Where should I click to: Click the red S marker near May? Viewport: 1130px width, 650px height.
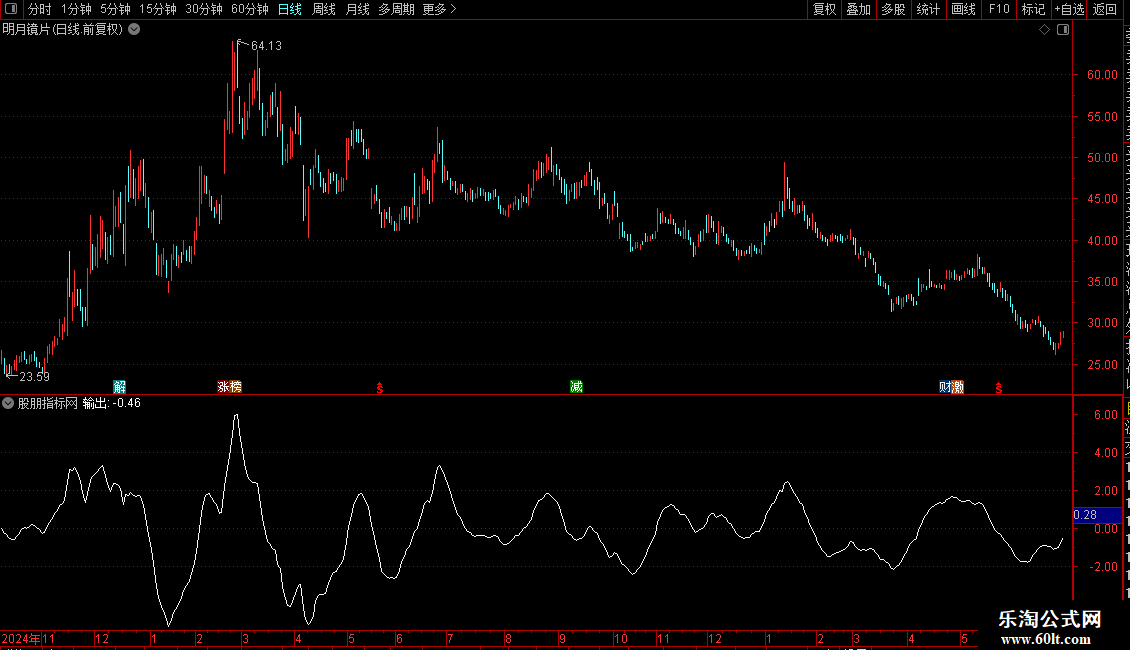380,388
